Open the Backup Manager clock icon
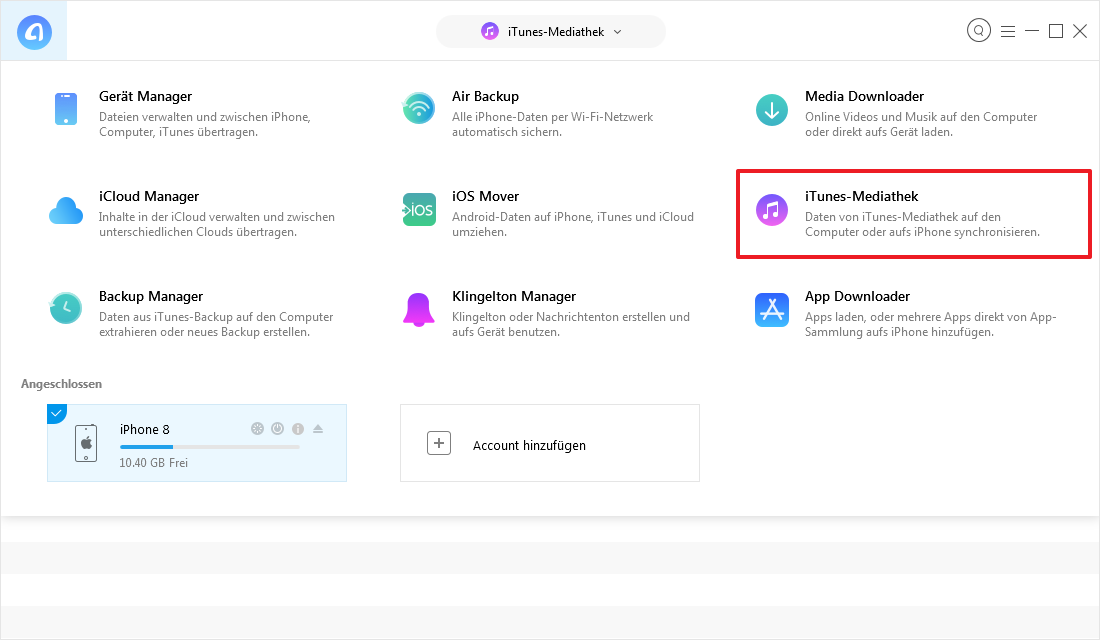This screenshot has height=640, width=1100. click(66, 309)
